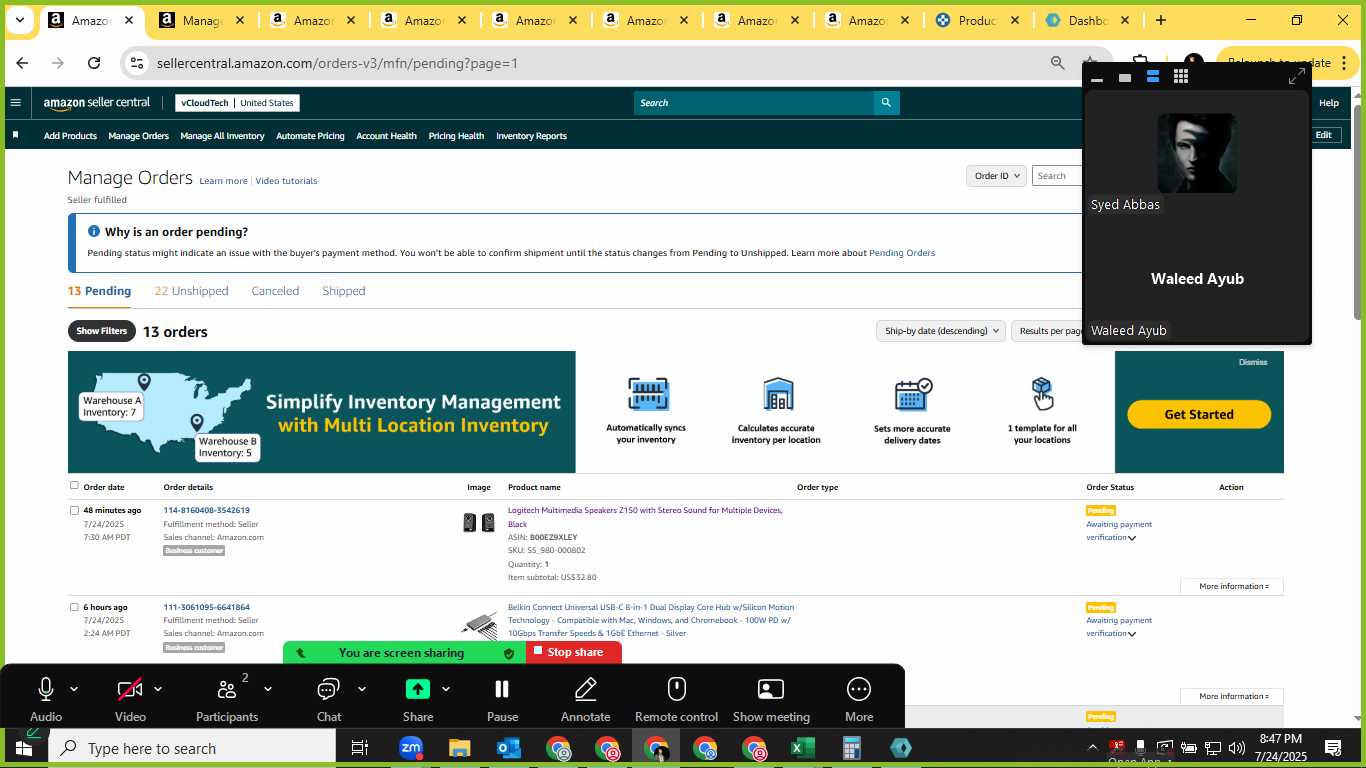Click the Show Filters button
This screenshot has width=1366, height=768.
(102, 331)
